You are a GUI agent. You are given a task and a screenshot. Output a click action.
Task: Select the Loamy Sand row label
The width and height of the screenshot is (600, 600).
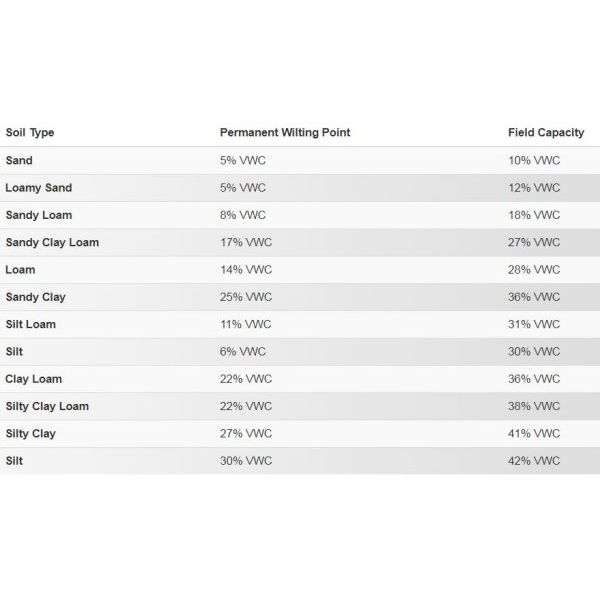pyautogui.click(x=39, y=188)
